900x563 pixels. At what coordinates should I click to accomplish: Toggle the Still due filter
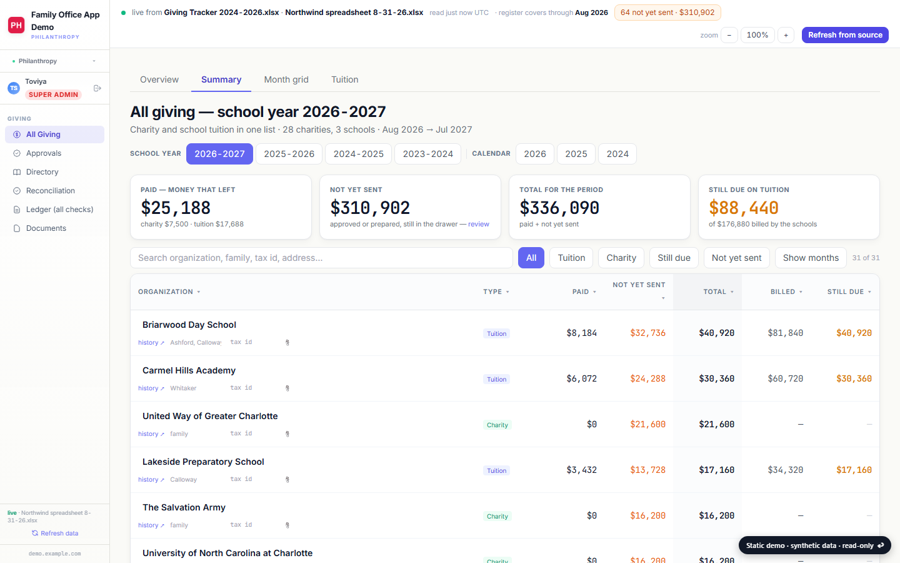coord(674,258)
